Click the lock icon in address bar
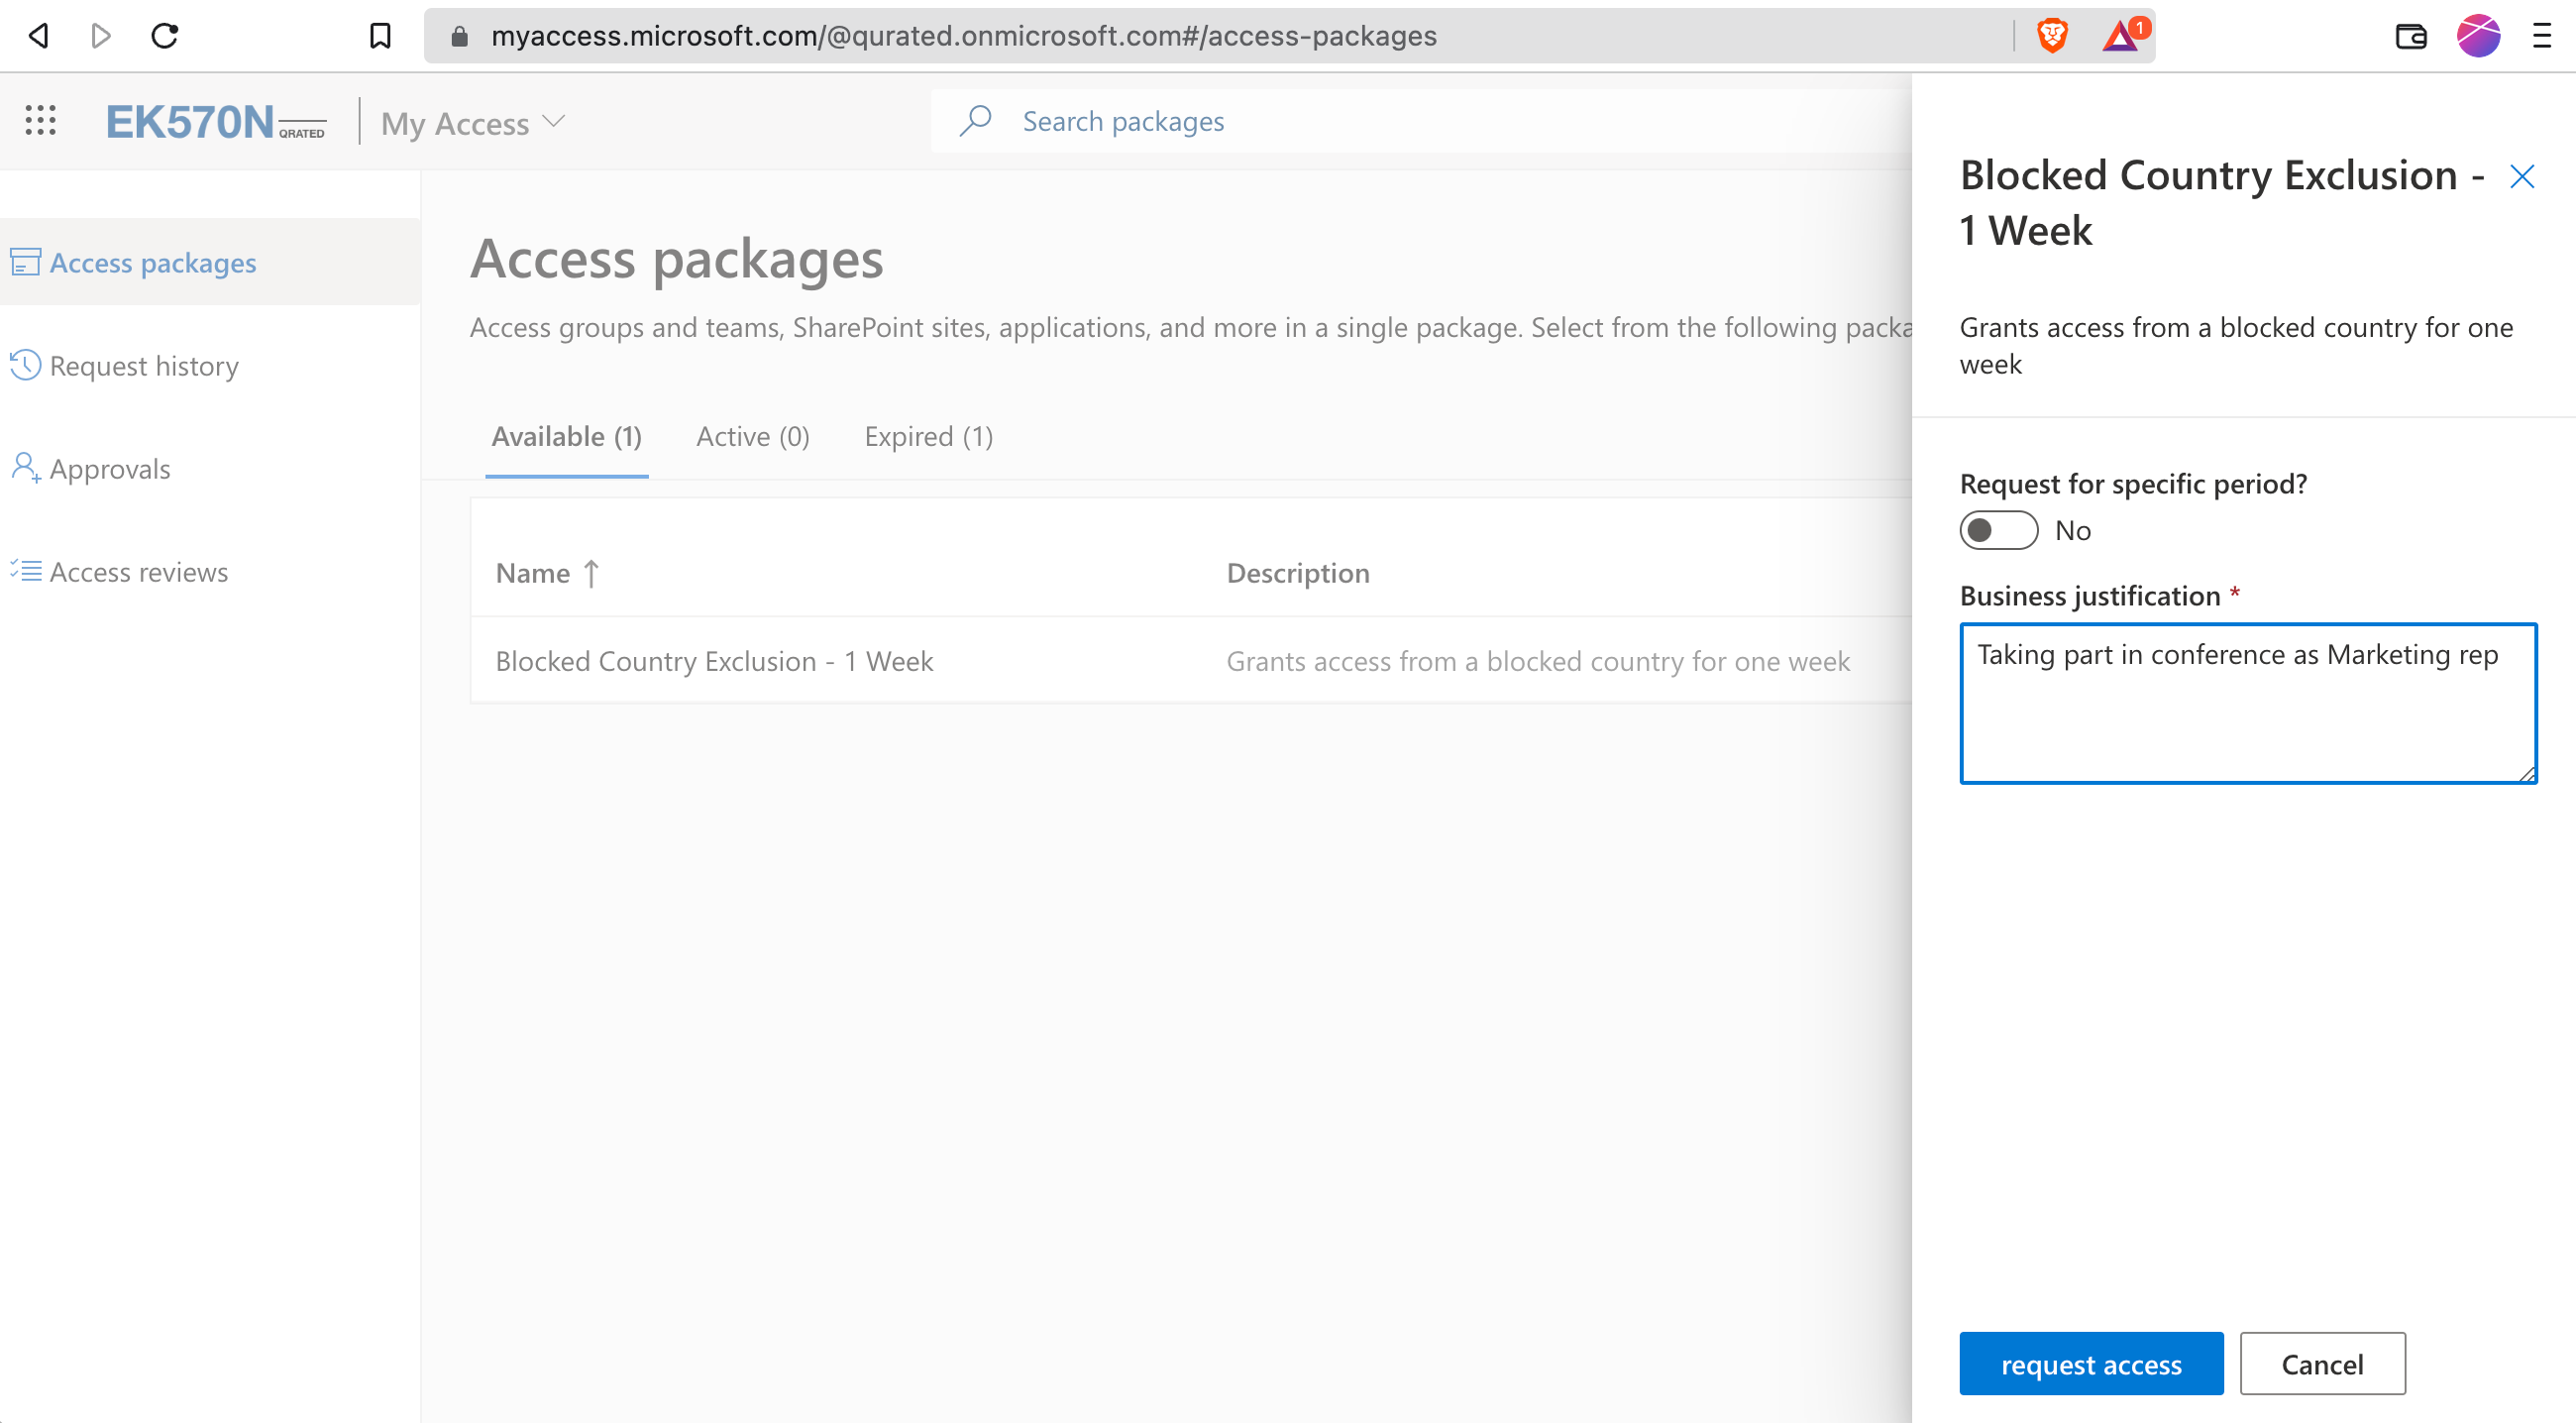 click(x=459, y=36)
